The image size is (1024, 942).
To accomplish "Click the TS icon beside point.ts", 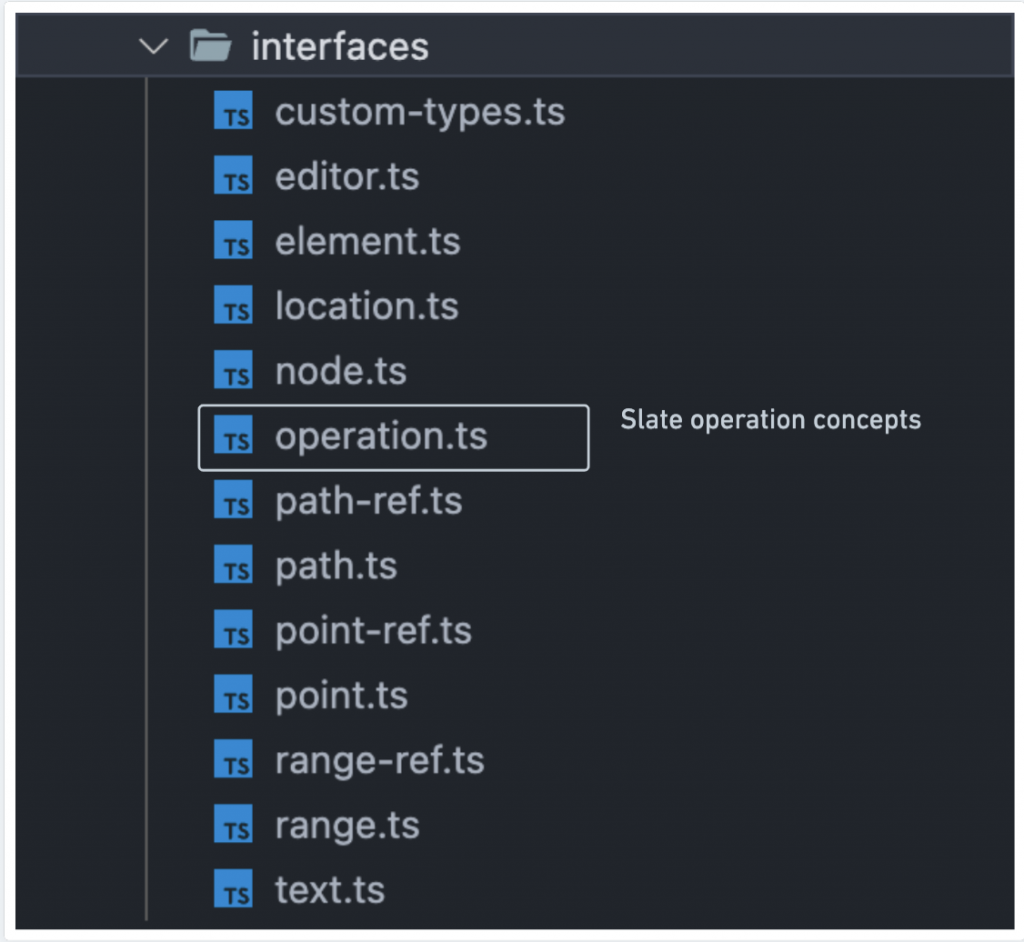I will pos(234,696).
